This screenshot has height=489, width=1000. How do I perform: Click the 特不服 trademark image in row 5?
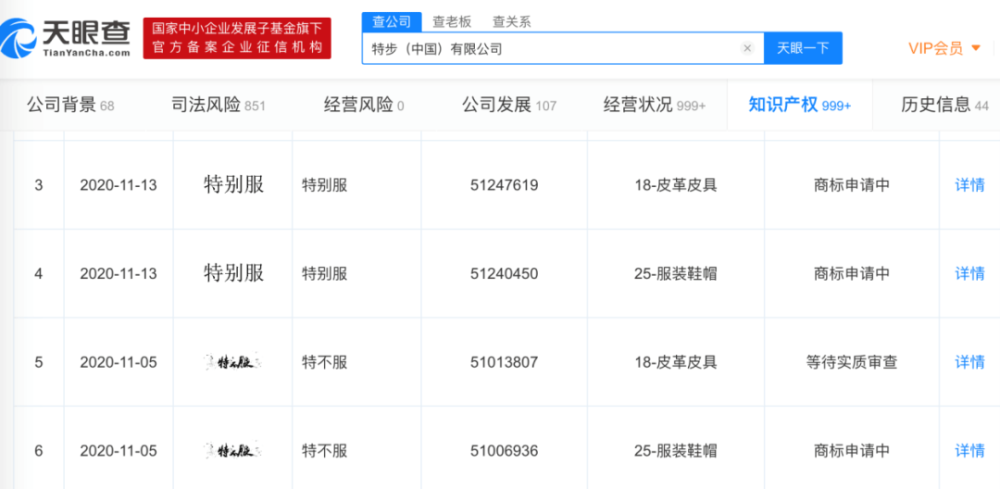(233, 363)
